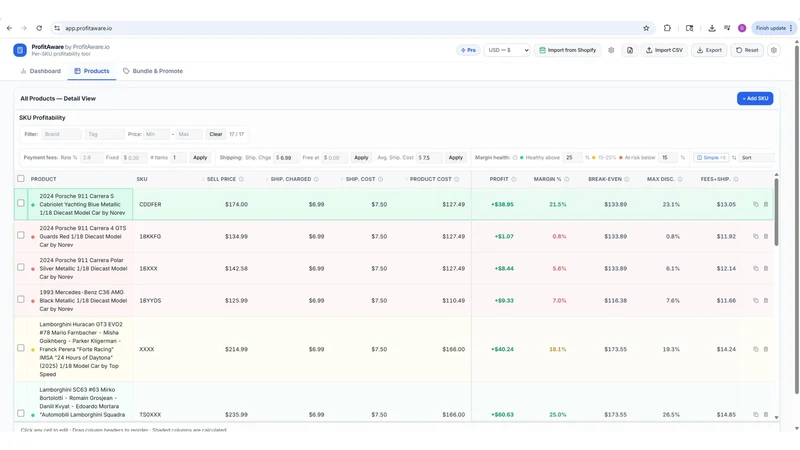Duplicate the 18KKFG row with copy icon

coord(756,236)
